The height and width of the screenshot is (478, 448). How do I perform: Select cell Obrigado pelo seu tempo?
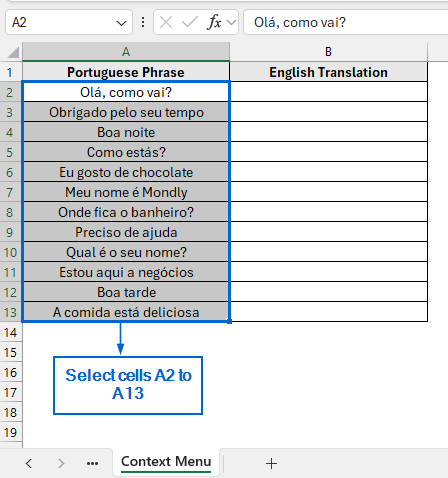coord(126,112)
